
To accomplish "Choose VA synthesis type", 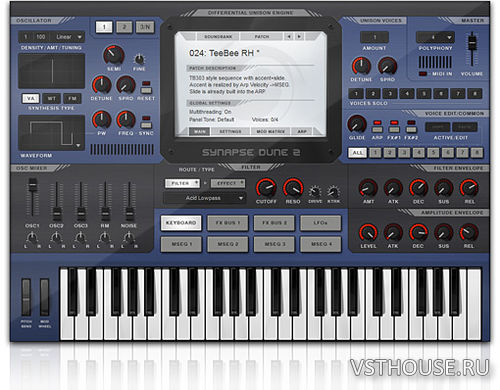I will (x=31, y=99).
